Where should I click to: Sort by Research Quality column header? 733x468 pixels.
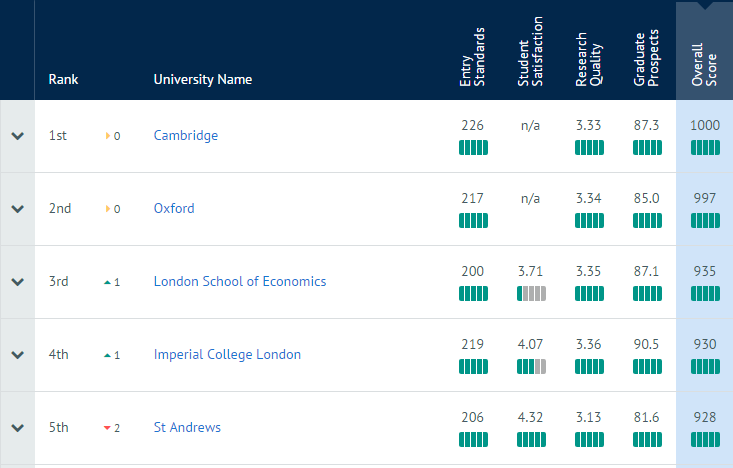point(589,59)
